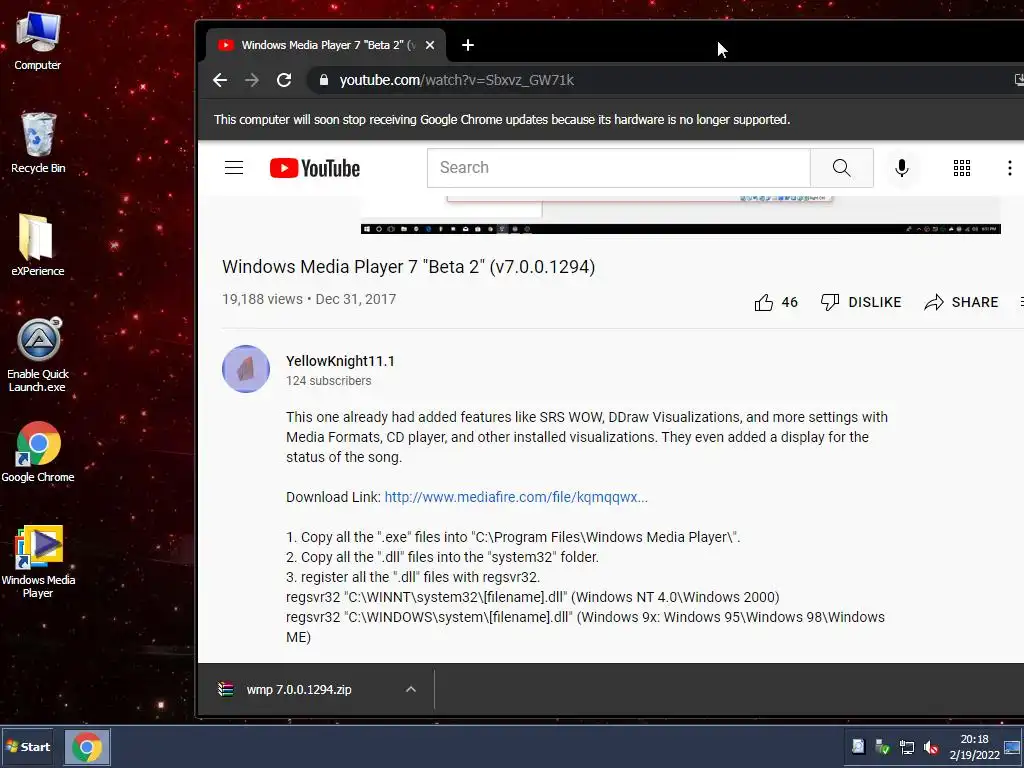Click the security shield tray icon

882,746
